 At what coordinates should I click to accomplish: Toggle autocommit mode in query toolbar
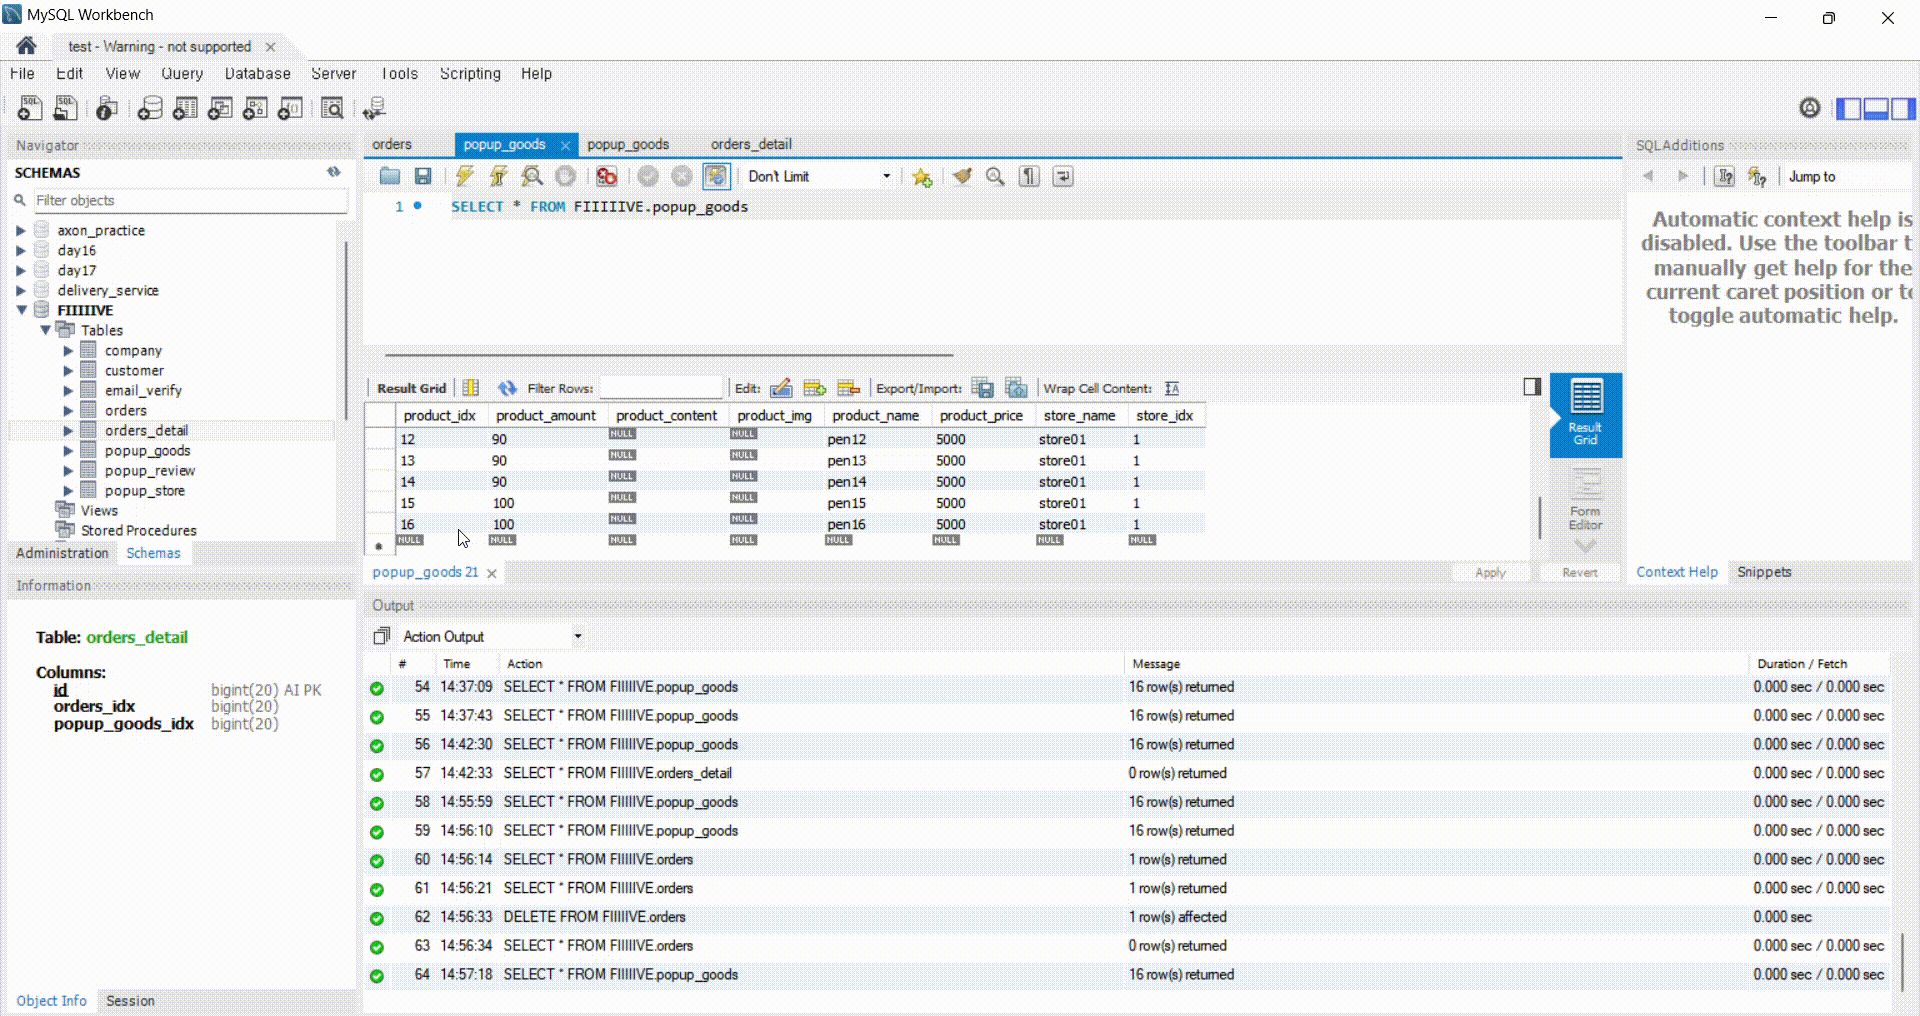pyautogui.click(x=716, y=177)
